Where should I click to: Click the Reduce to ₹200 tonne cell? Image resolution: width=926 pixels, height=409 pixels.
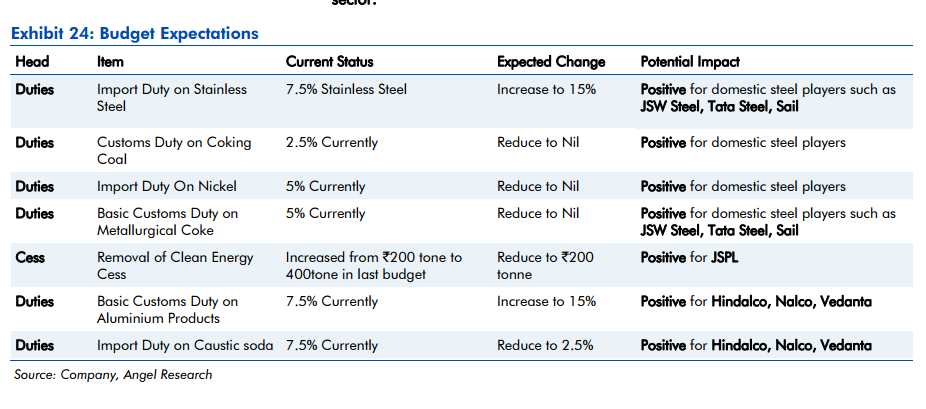(x=545, y=265)
